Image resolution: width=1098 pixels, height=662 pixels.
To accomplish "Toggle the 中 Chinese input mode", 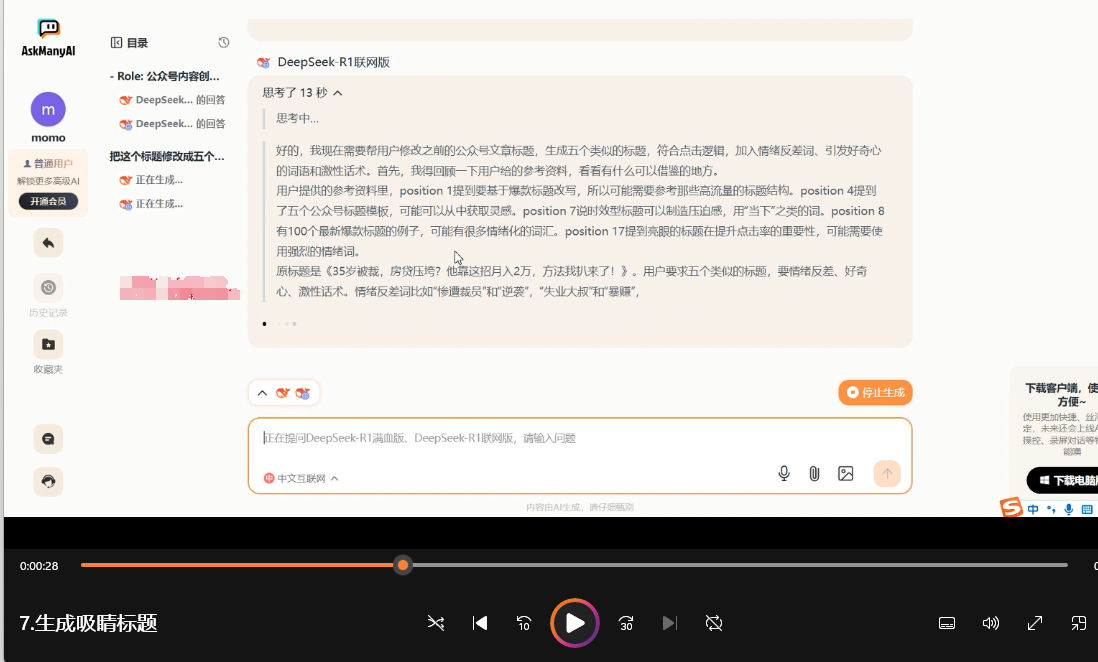I will (x=1034, y=509).
